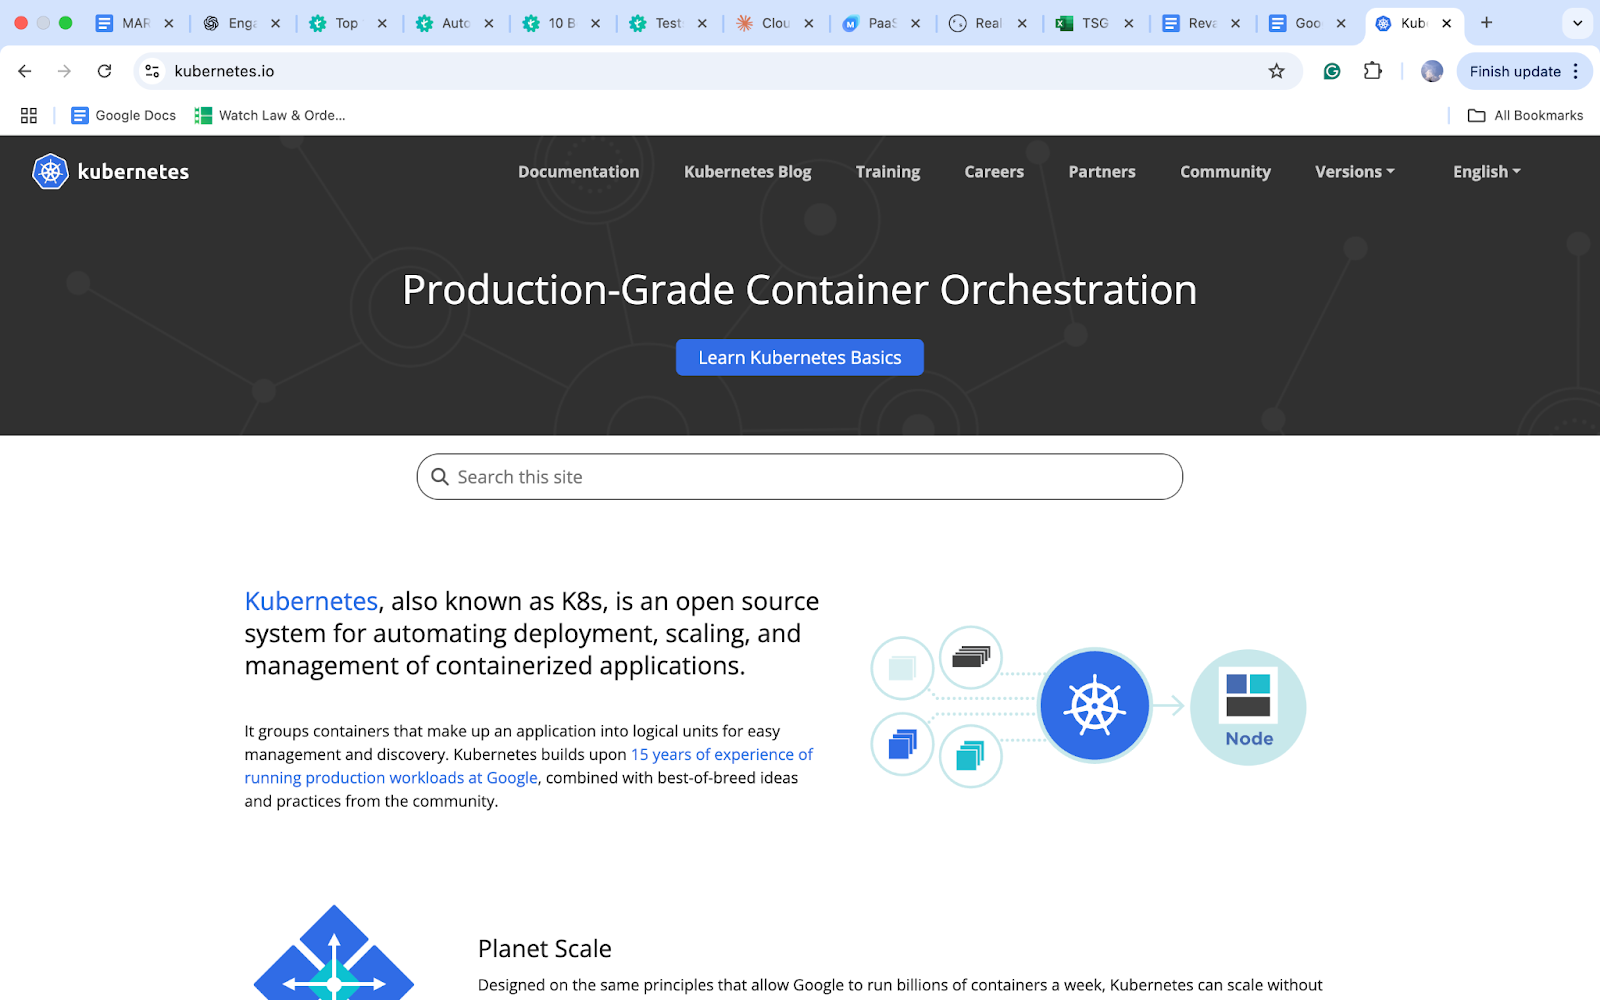Screen dimensions: 1600x1000
Task: Click the kubernetes wordmark in the header
Action: (x=133, y=172)
